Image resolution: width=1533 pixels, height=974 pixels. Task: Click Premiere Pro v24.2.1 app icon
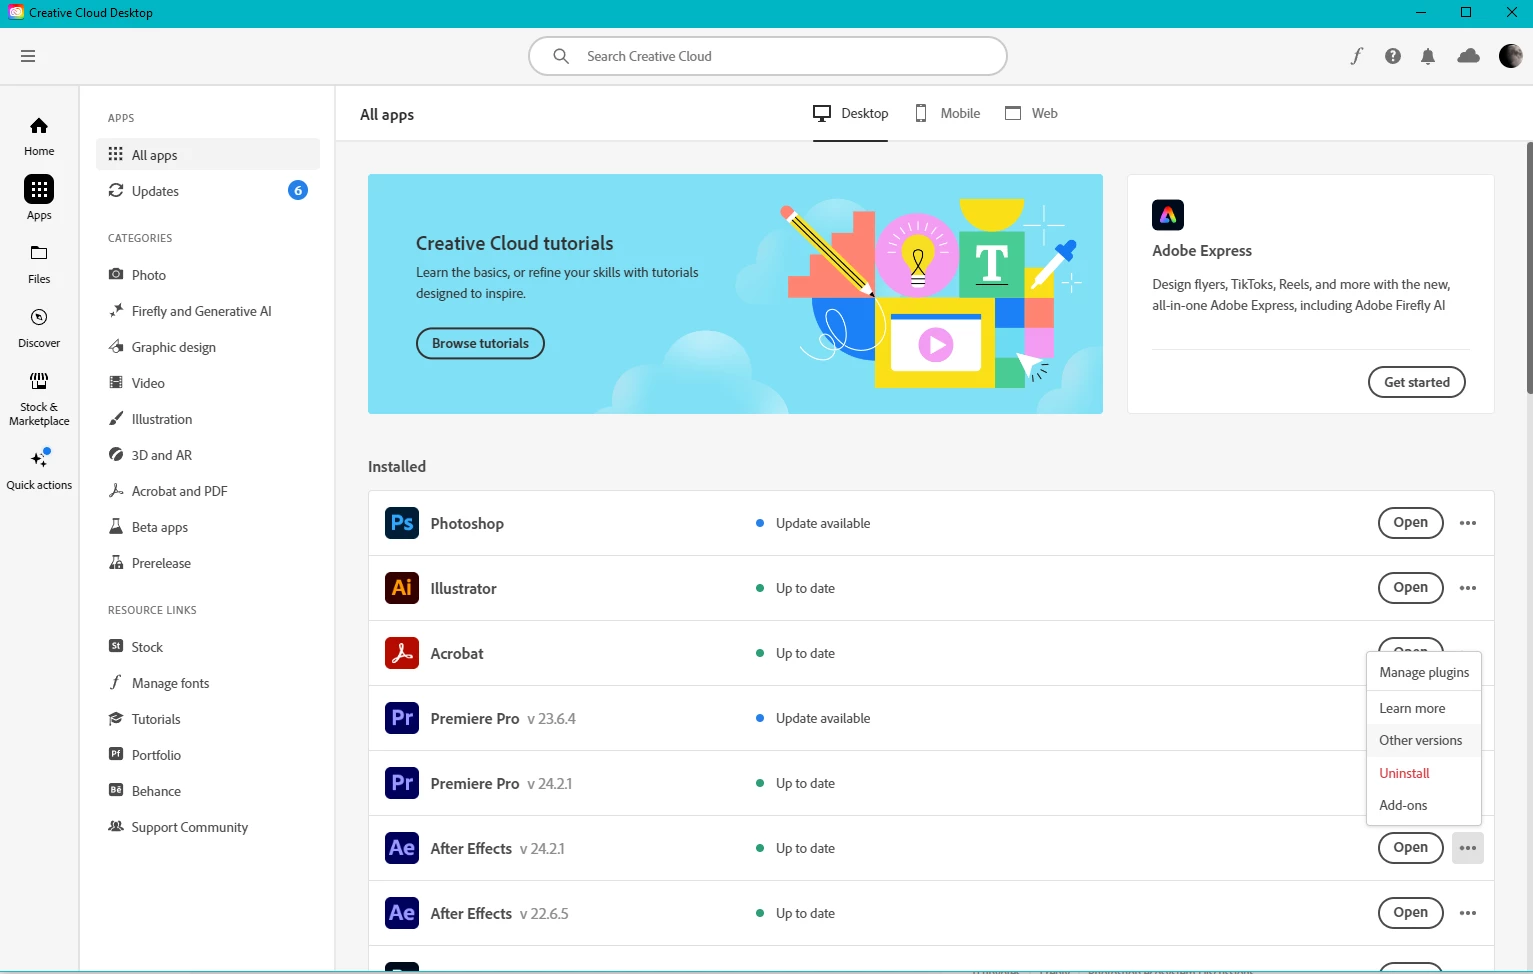click(402, 783)
